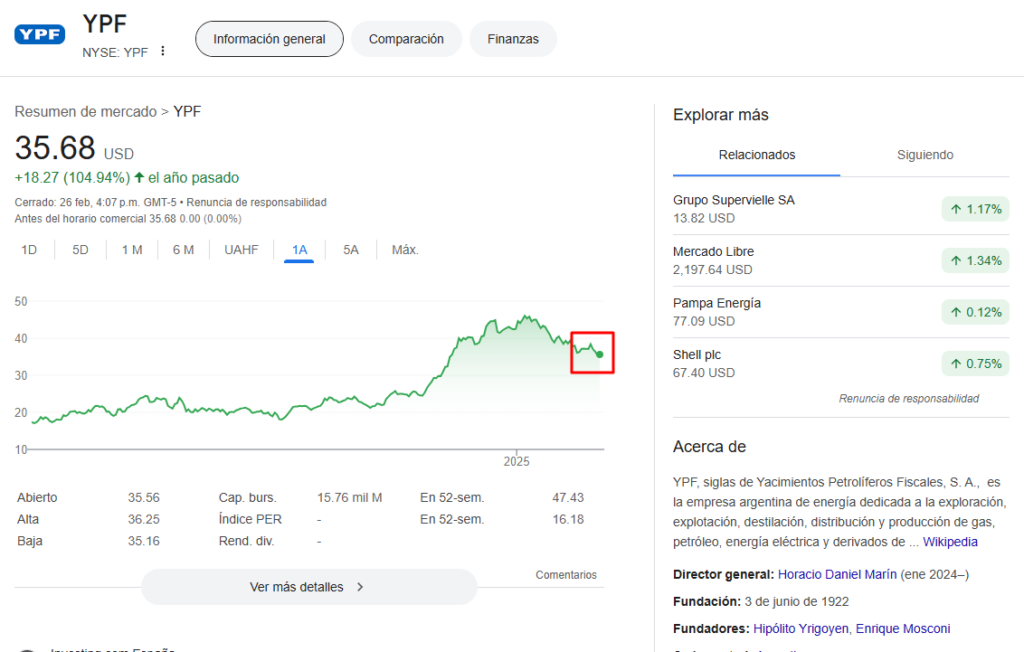Click the YPF company logo
Viewport: 1024px width, 652px height.
coord(39,35)
